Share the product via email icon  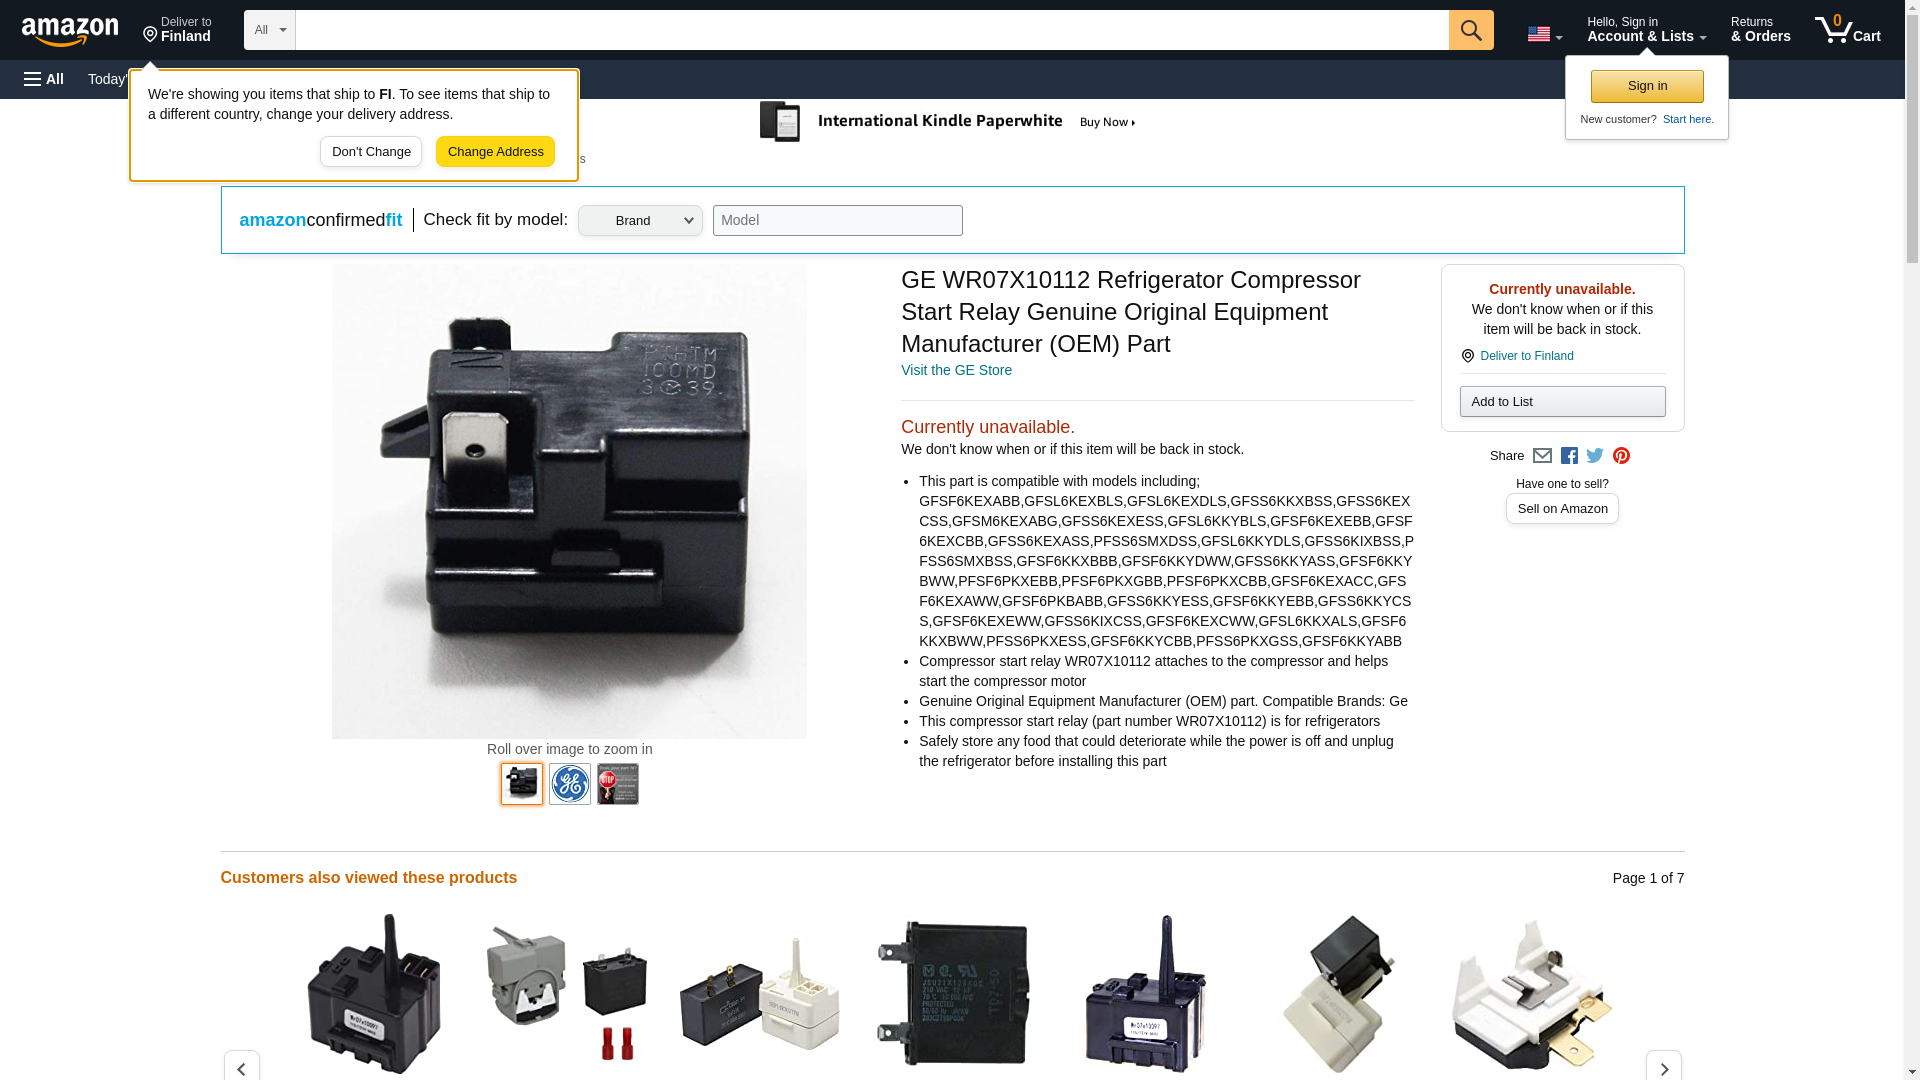(x=1542, y=456)
